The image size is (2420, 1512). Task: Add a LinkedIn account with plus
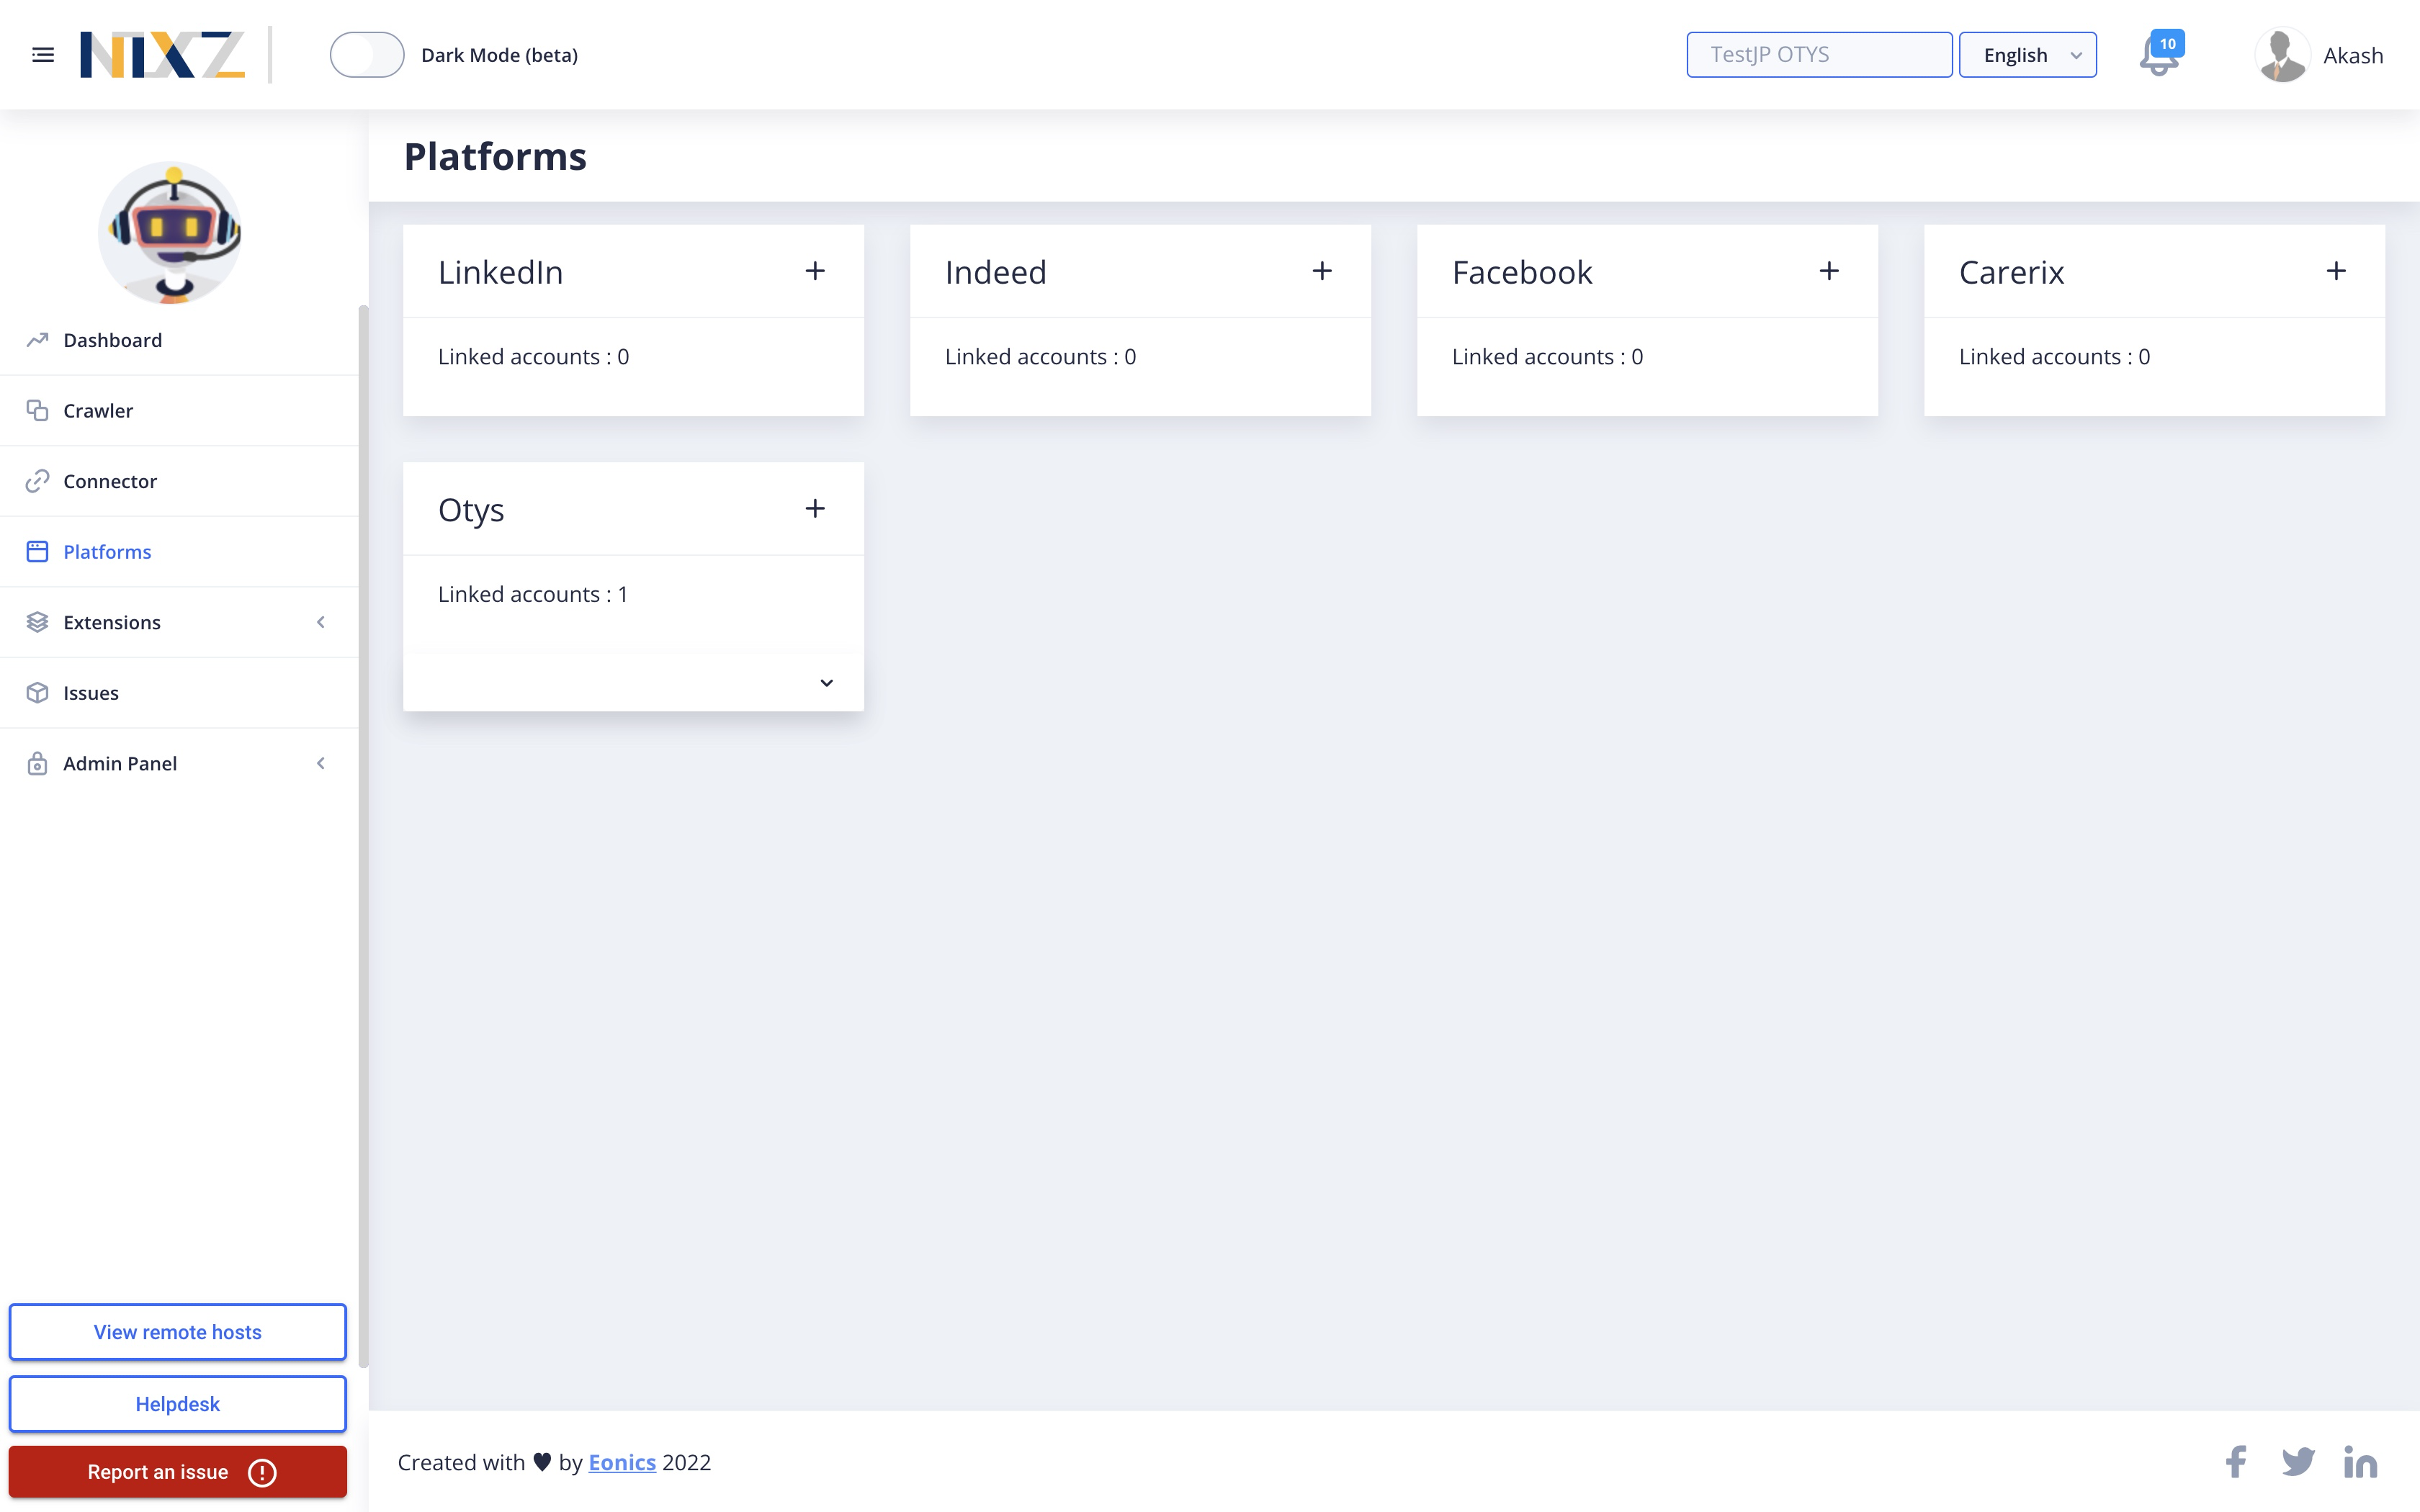tap(815, 271)
